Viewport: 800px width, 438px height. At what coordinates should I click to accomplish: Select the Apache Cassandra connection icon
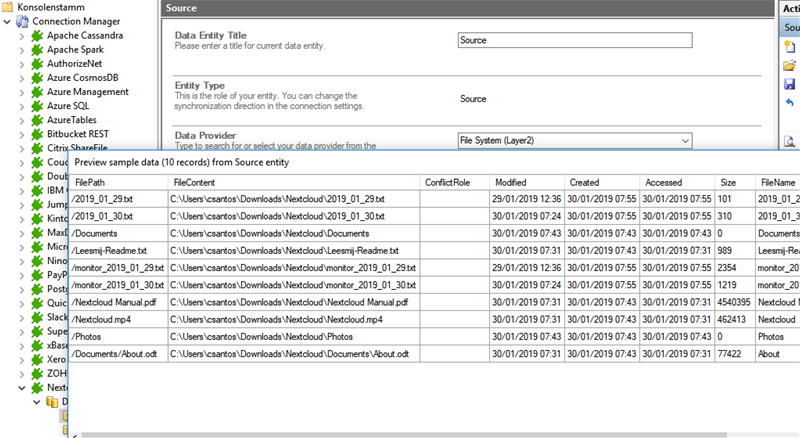click(x=38, y=35)
